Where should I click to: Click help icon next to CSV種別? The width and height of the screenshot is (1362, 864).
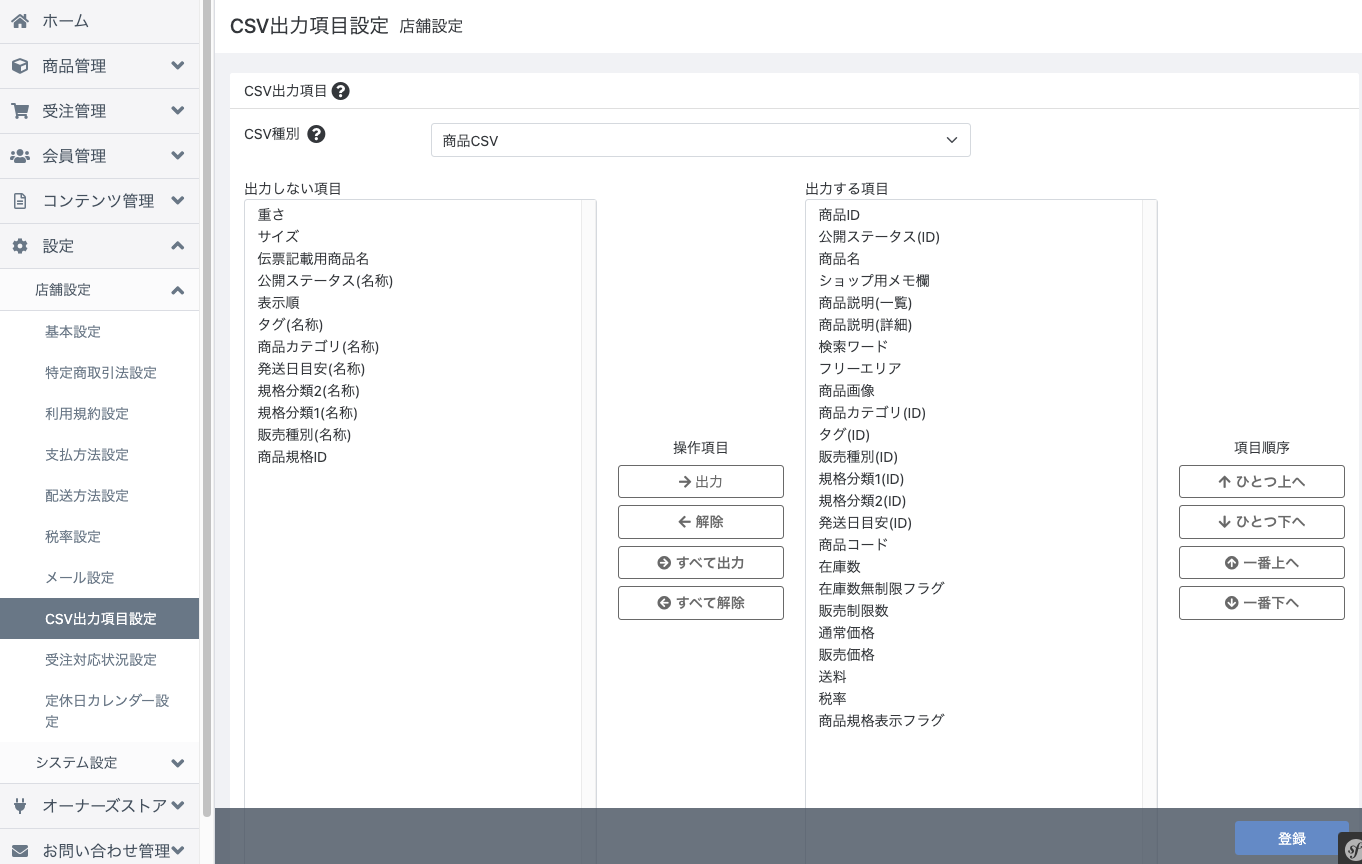[x=316, y=134]
